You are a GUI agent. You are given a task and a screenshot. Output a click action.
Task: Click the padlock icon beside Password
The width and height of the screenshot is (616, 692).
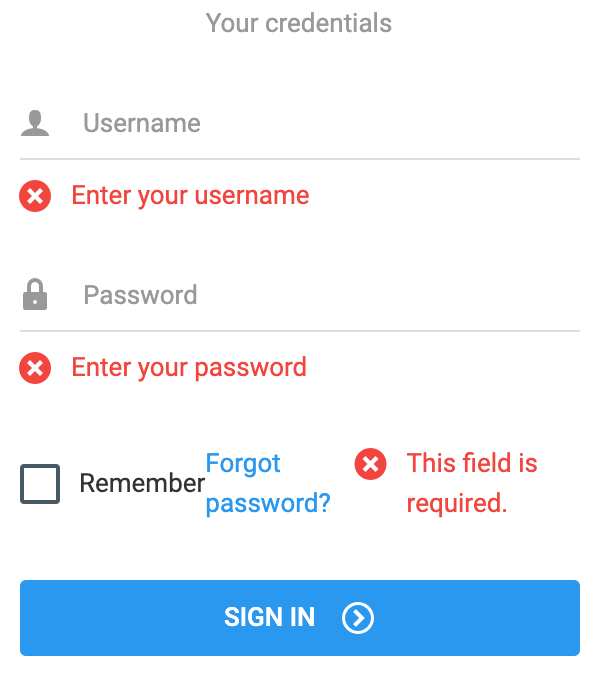click(x=35, y=295)
